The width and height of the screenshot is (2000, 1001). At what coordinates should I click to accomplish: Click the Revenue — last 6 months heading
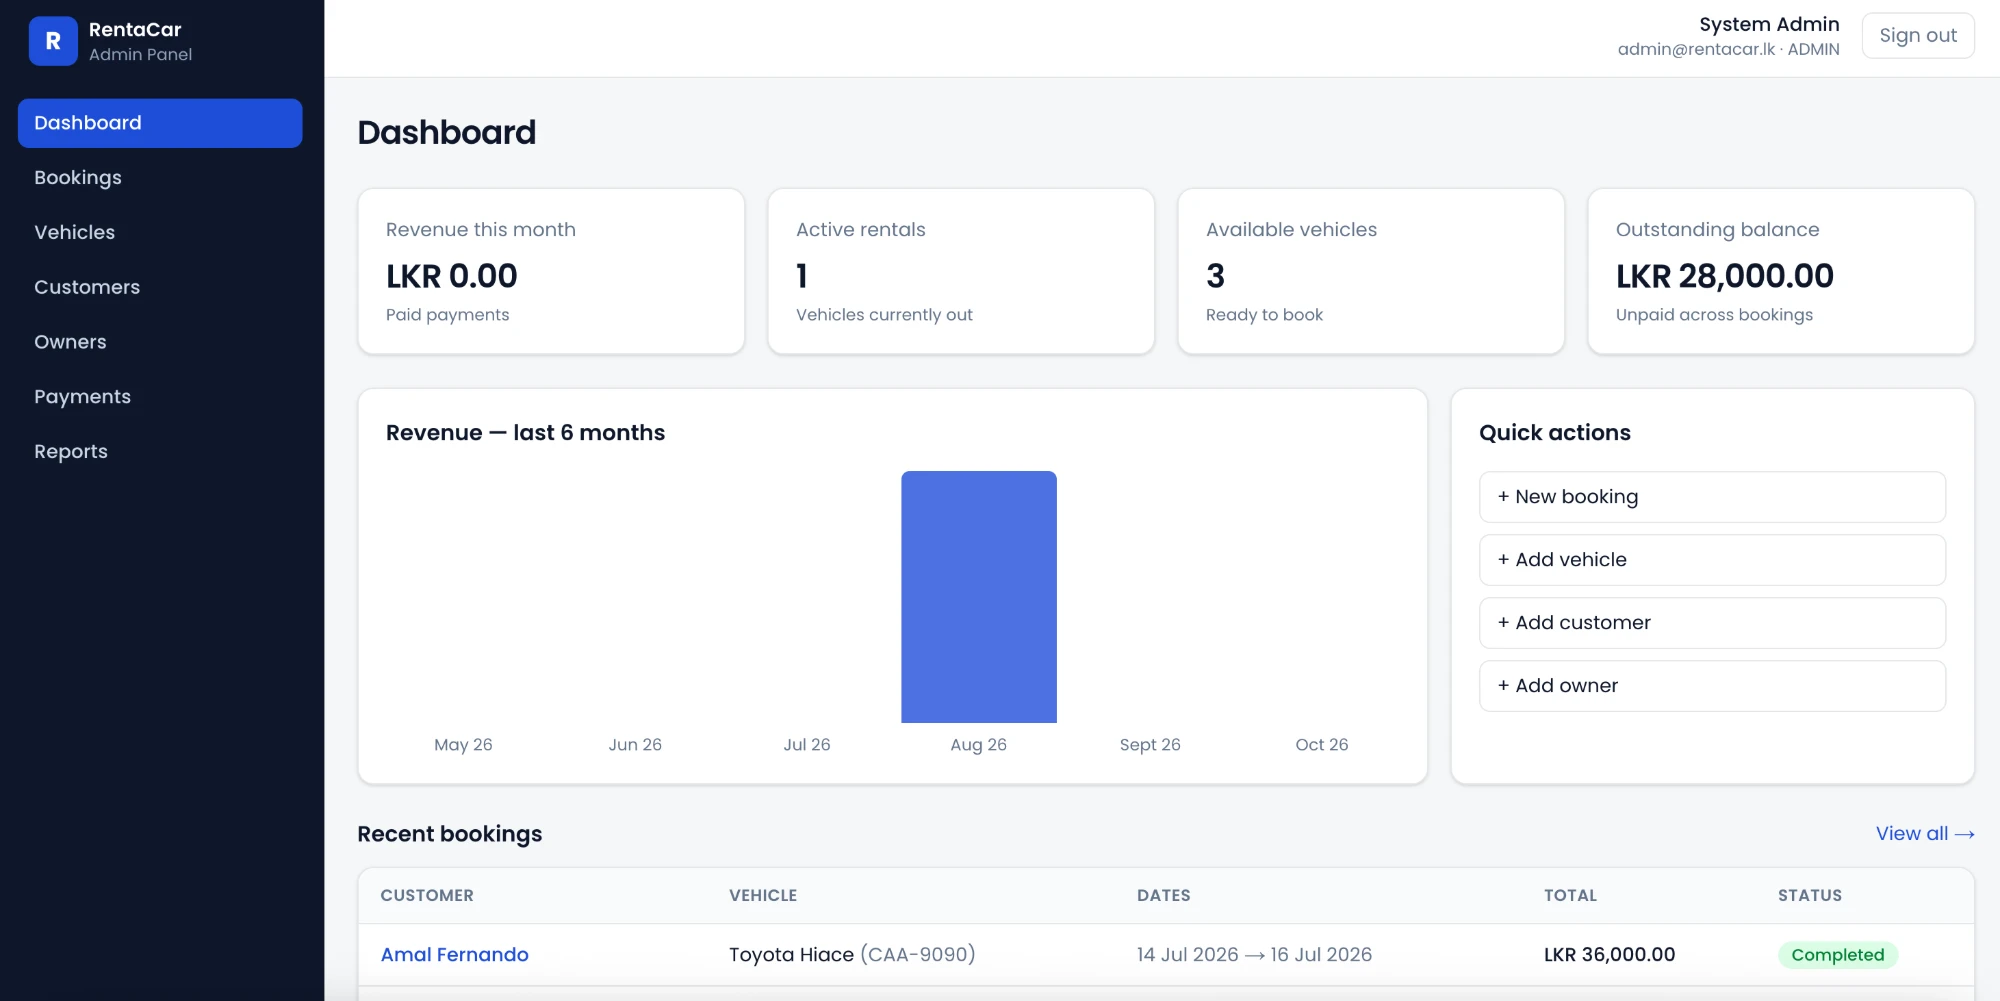pyautogui.click(x=526, y=433)
